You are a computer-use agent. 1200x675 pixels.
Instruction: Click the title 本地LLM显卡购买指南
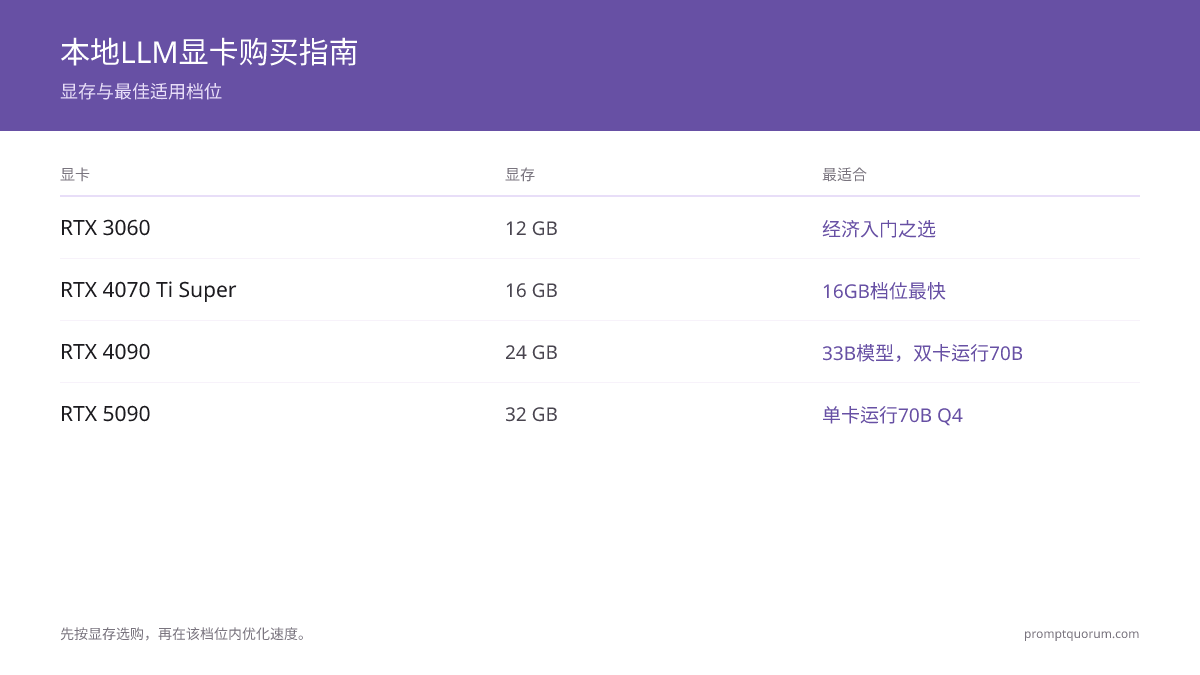[x=209, y=52]
